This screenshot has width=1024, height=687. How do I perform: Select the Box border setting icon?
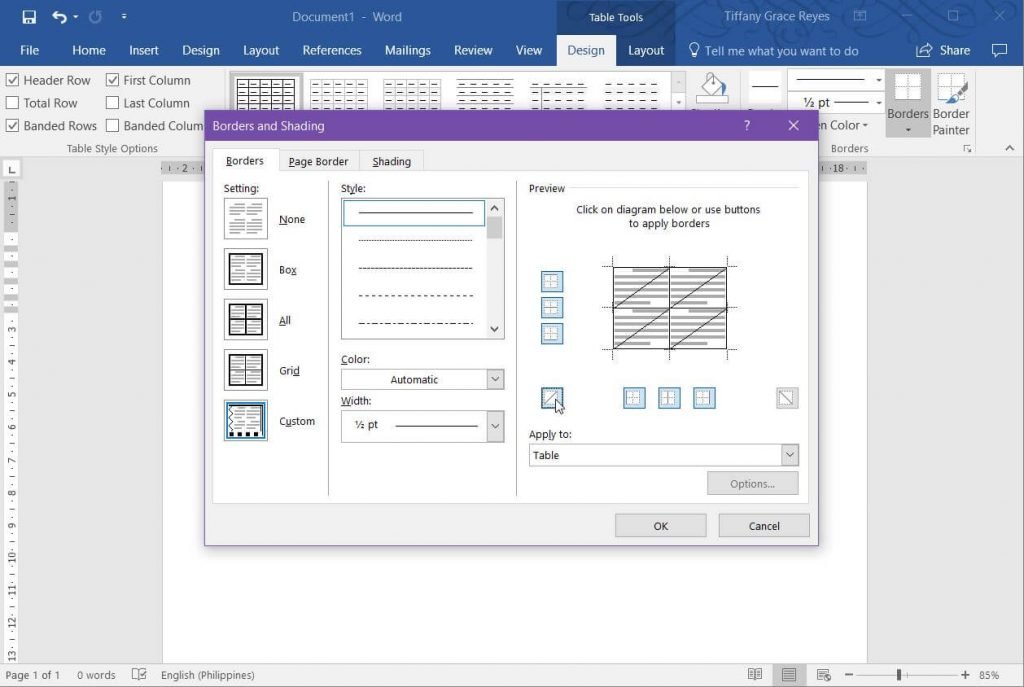pyautogui.click(x=246, y=270)
